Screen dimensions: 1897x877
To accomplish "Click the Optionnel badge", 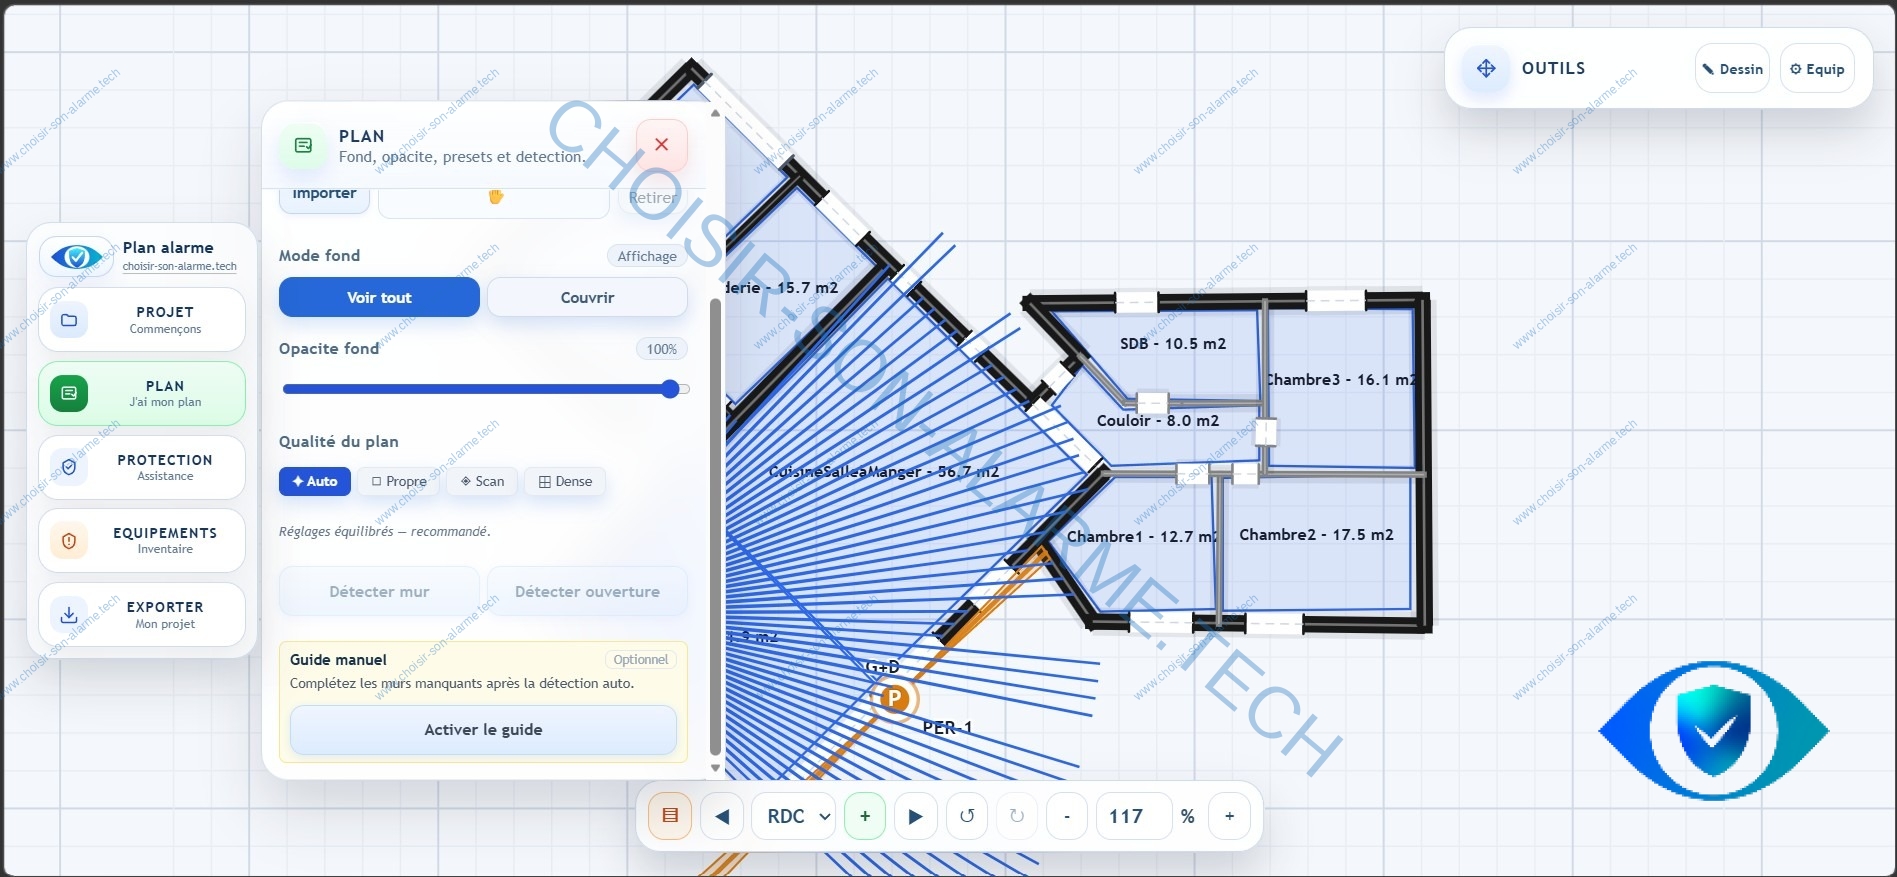I will [x=641, y=660].
